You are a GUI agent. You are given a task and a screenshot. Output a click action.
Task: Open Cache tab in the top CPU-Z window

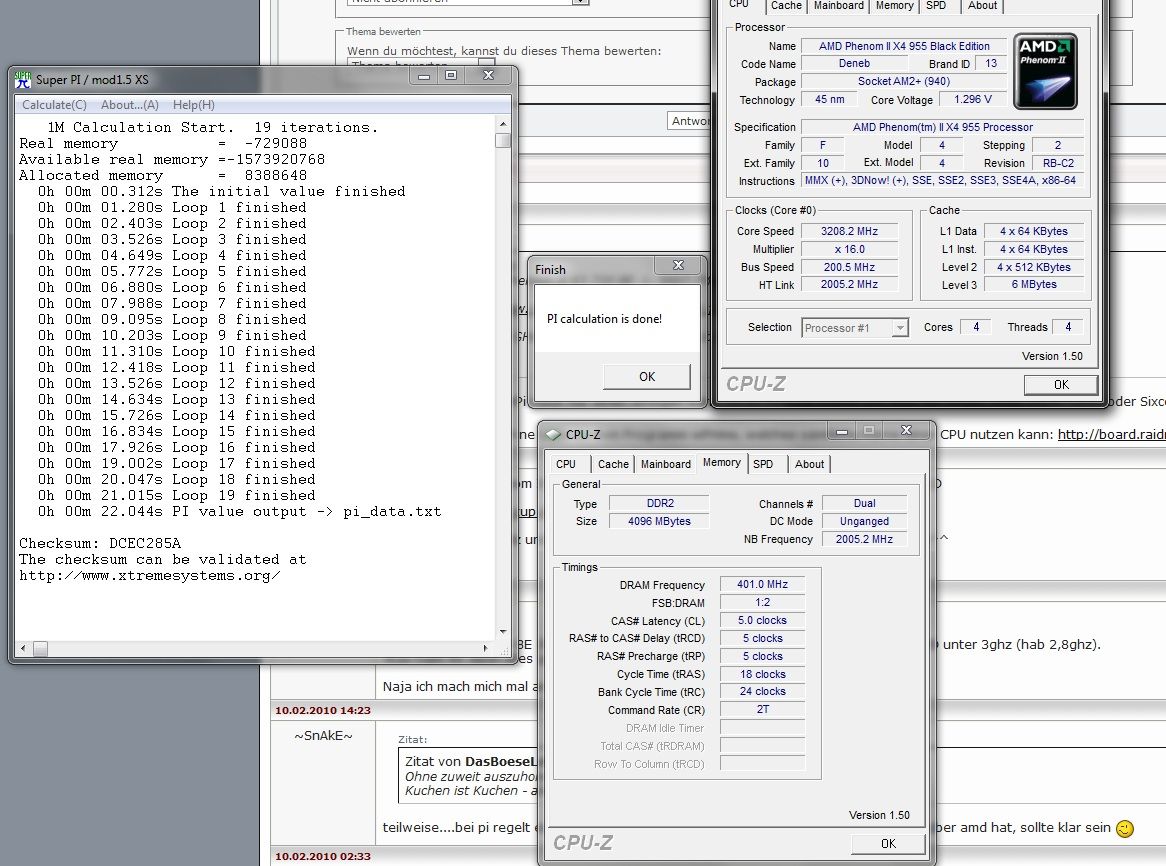pyautogui.click(x=786, y=5)
